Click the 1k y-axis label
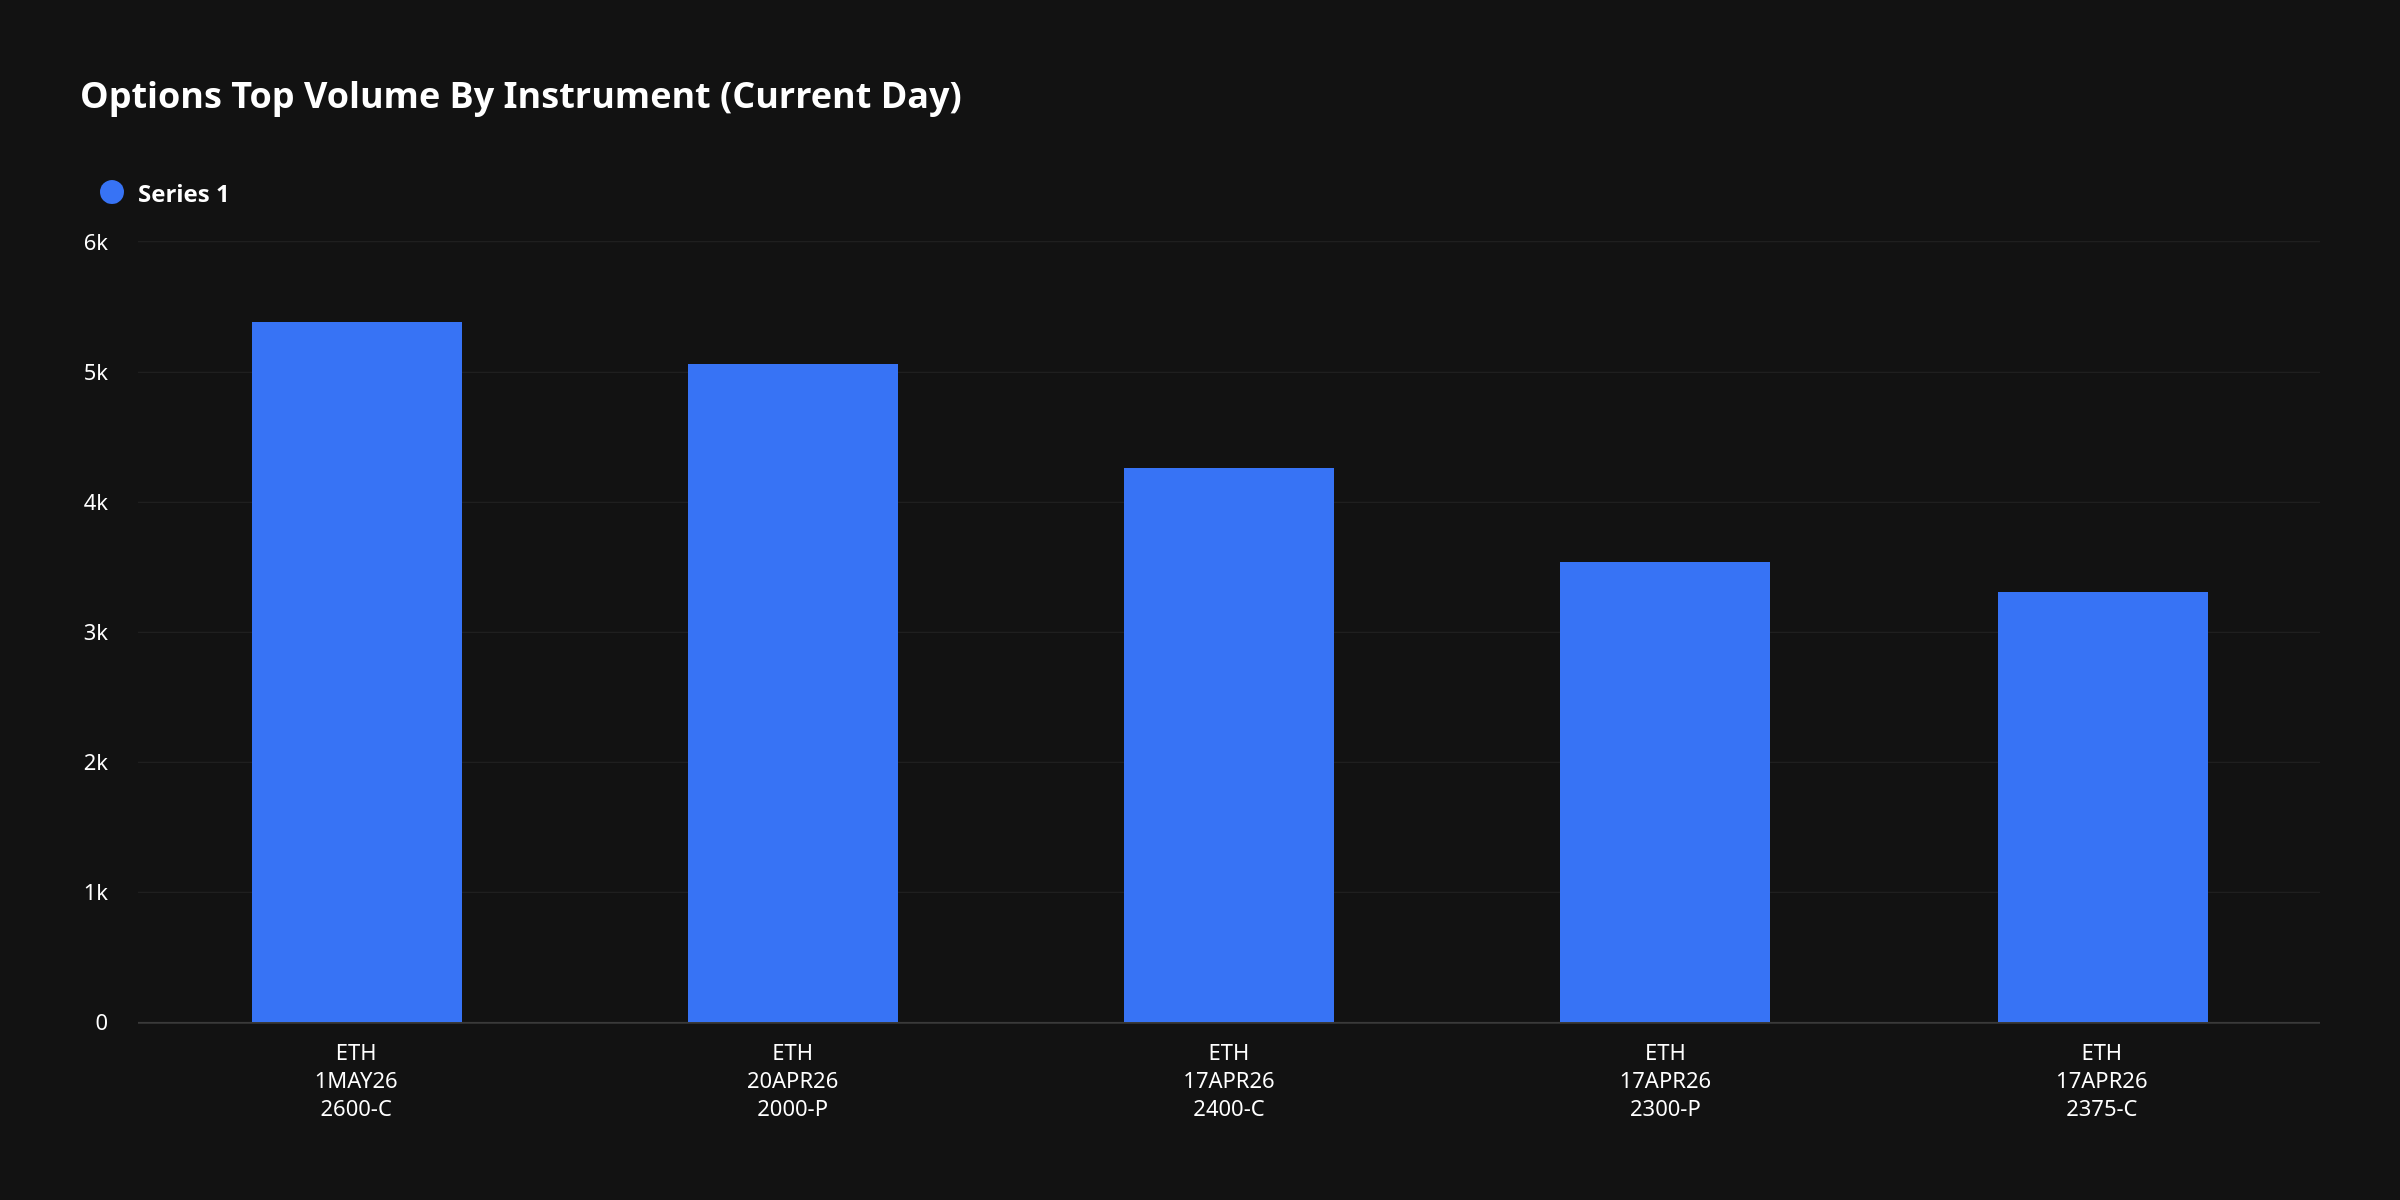The height and width of the screenshot is (1200, 2400). coord(96,892)
